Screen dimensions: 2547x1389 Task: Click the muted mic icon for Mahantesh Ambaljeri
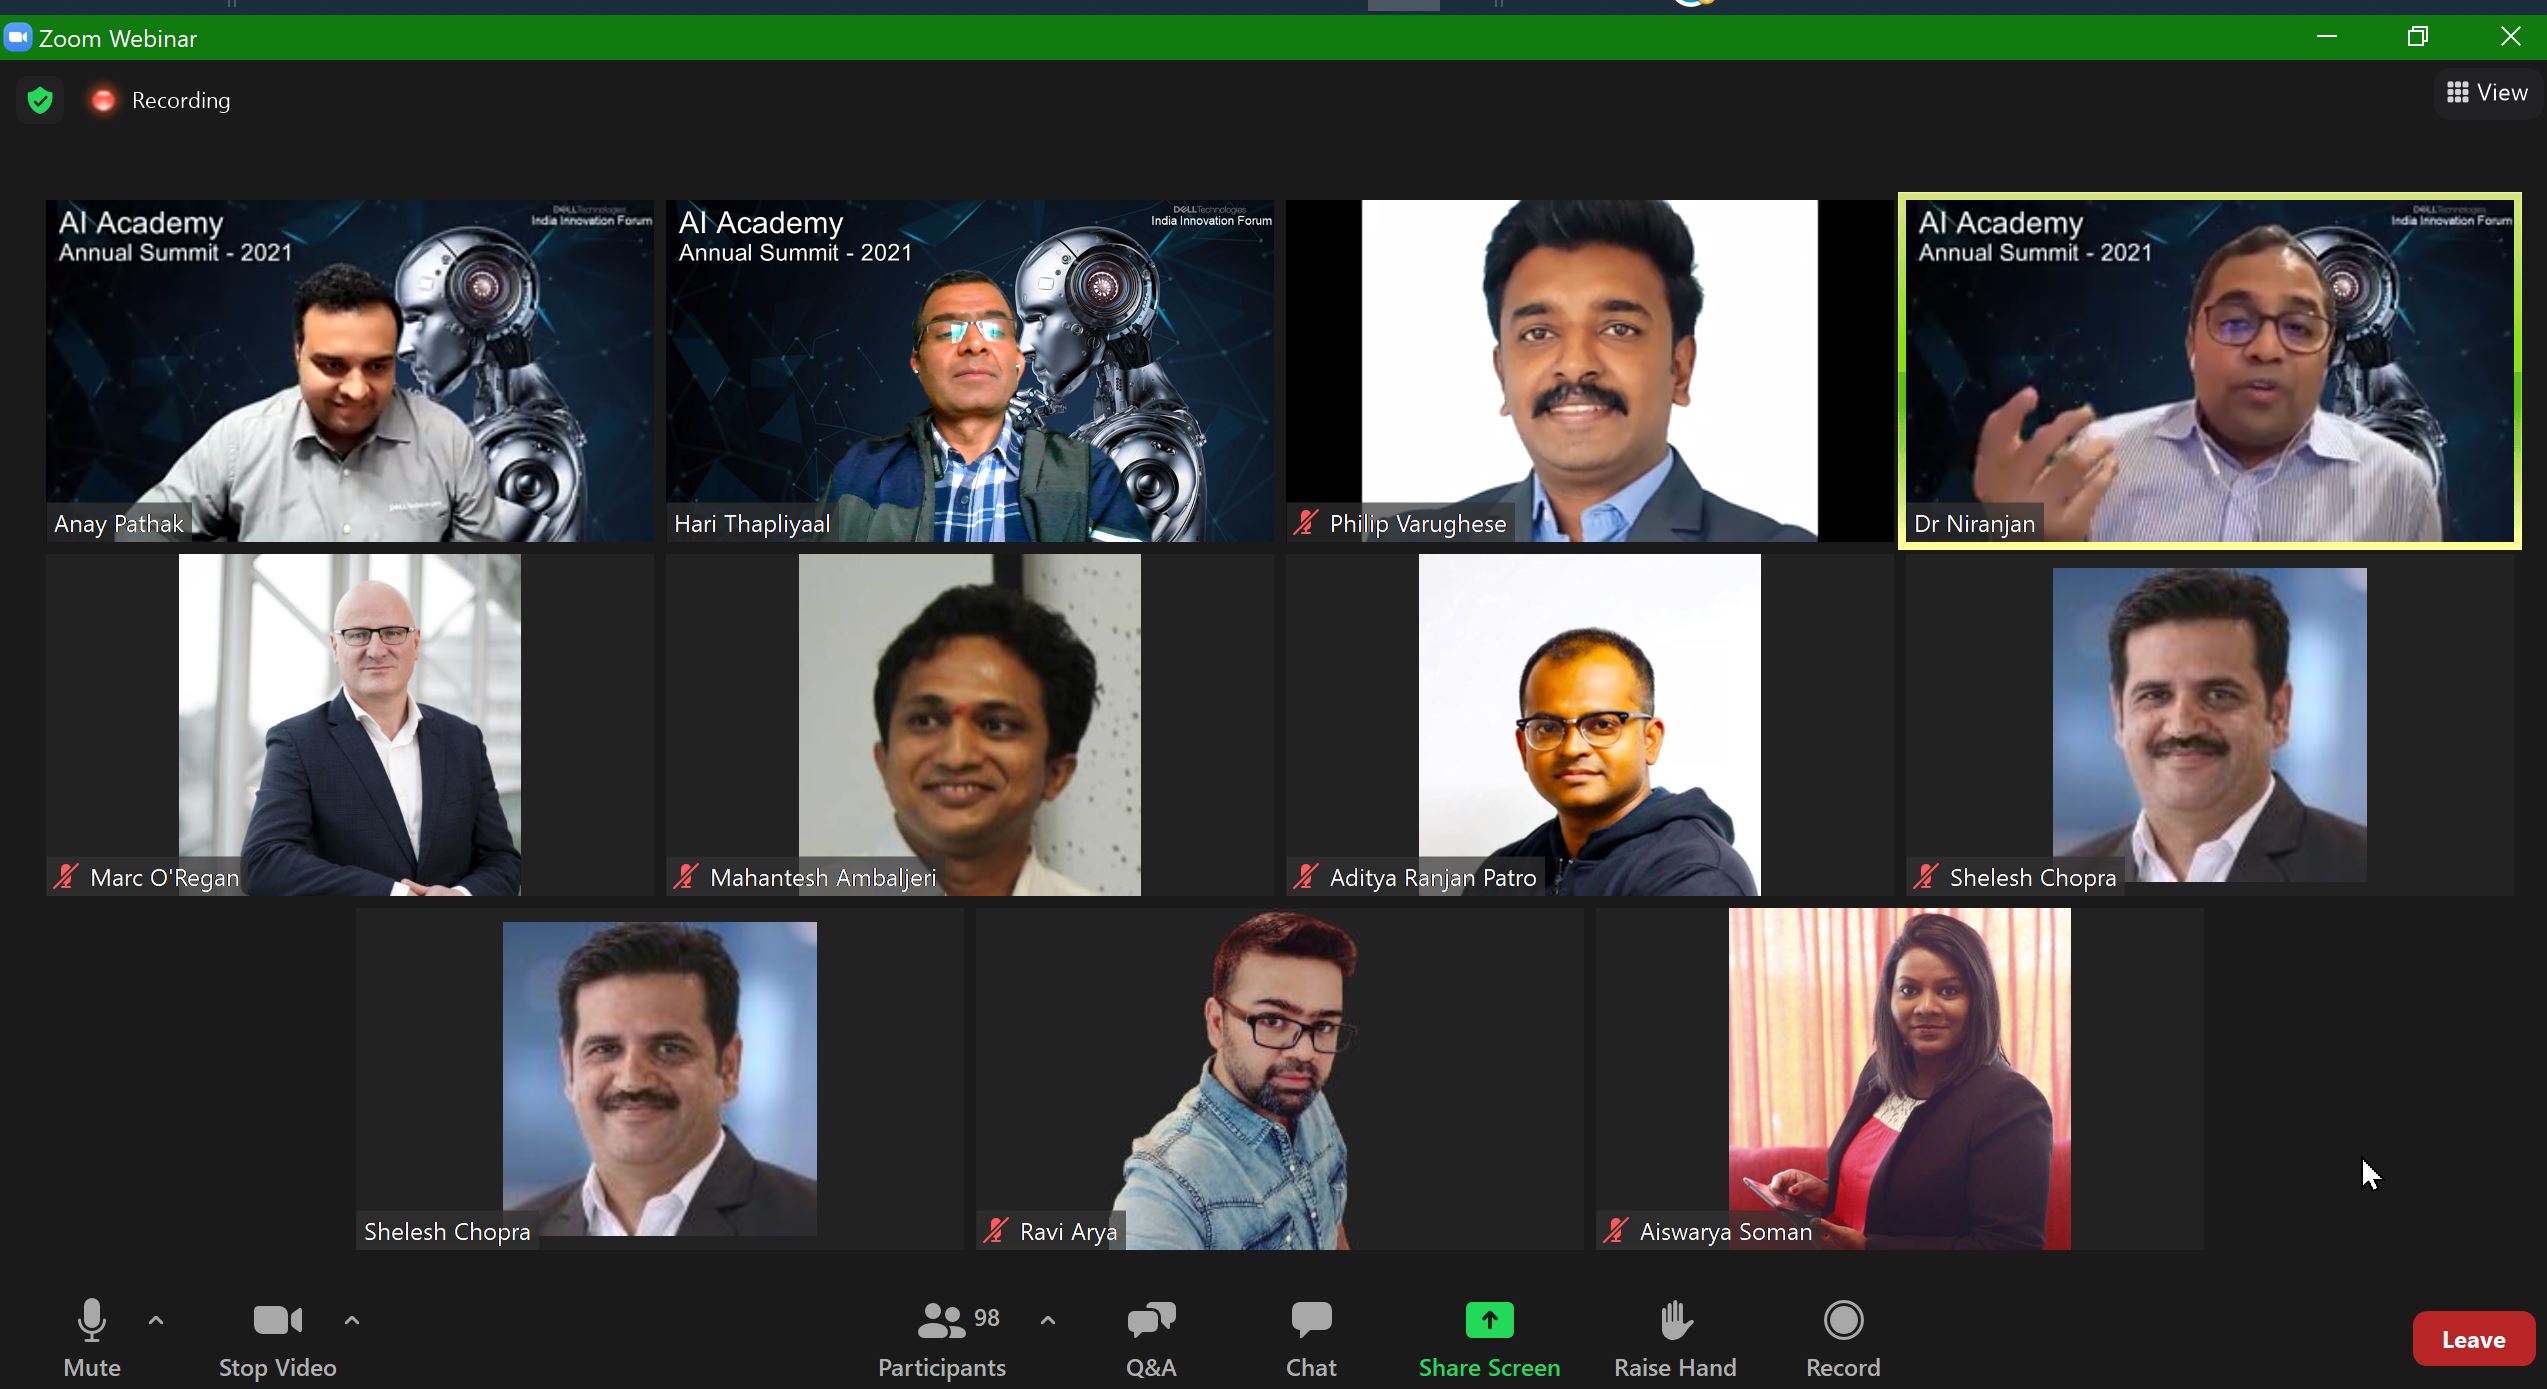(x=686, y=877)
